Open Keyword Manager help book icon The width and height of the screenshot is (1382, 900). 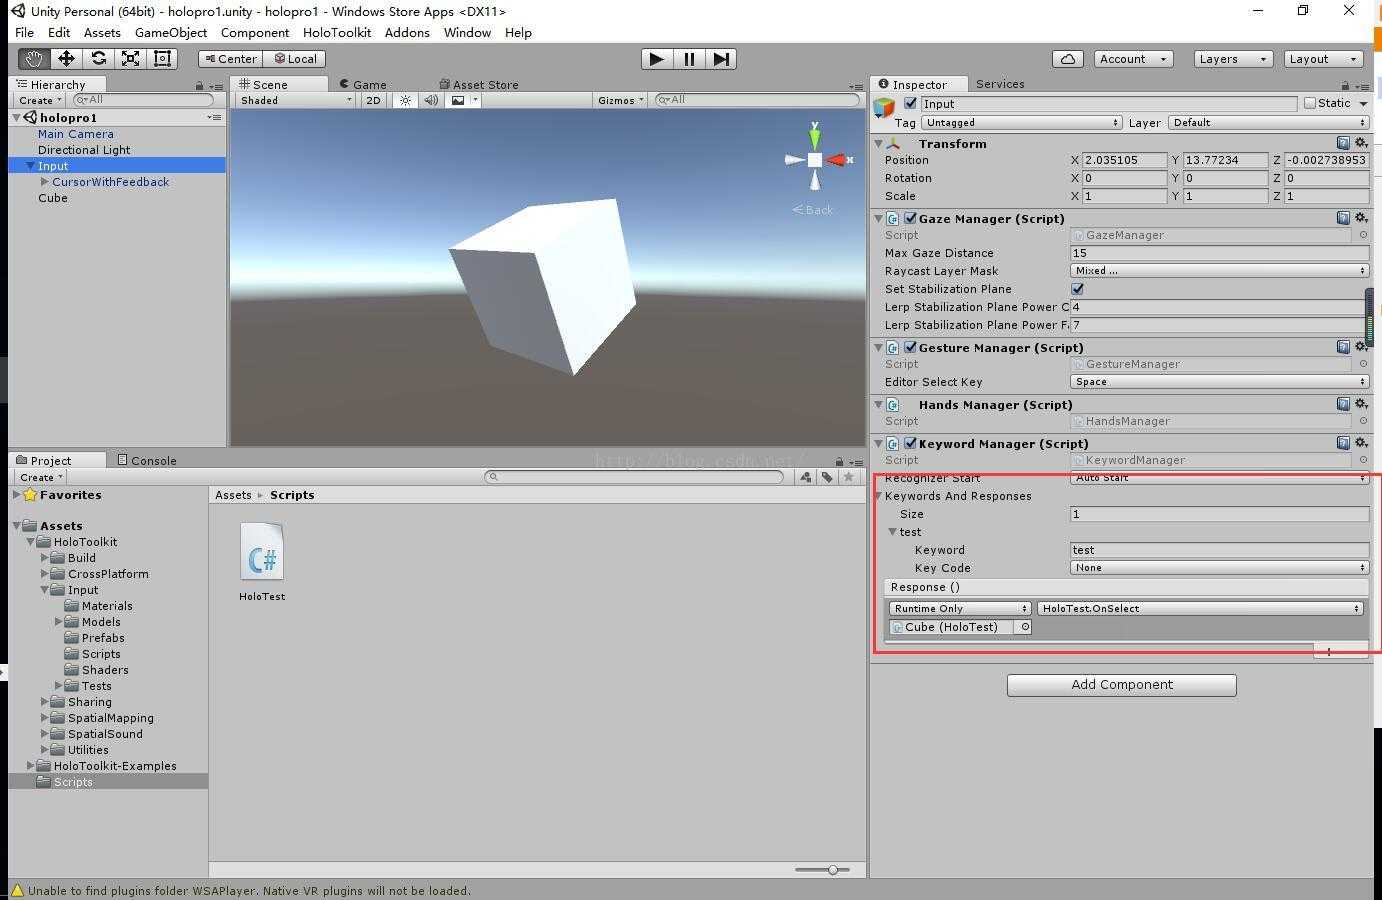tap(1343, 443)
